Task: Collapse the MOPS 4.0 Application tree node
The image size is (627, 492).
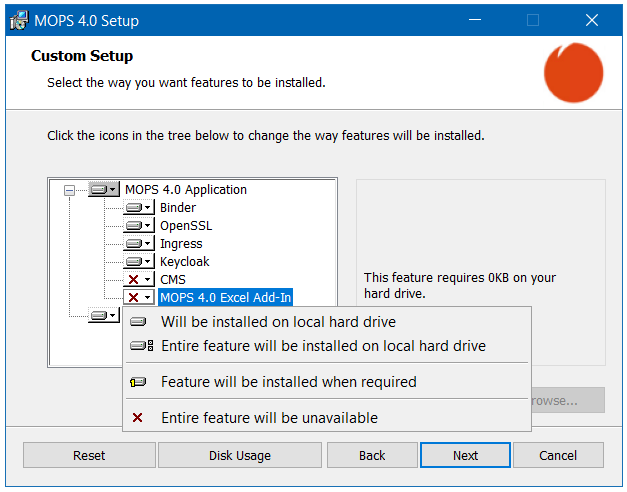Action: click(x=69, y=190)
